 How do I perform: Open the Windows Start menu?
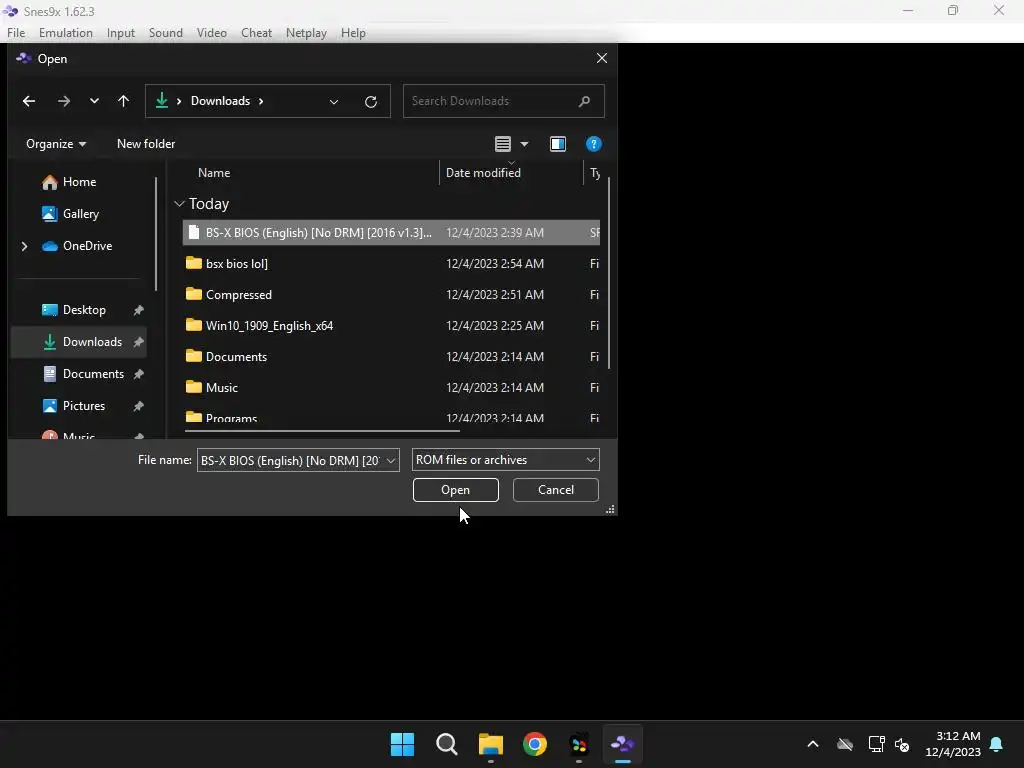tap(402, 744)
